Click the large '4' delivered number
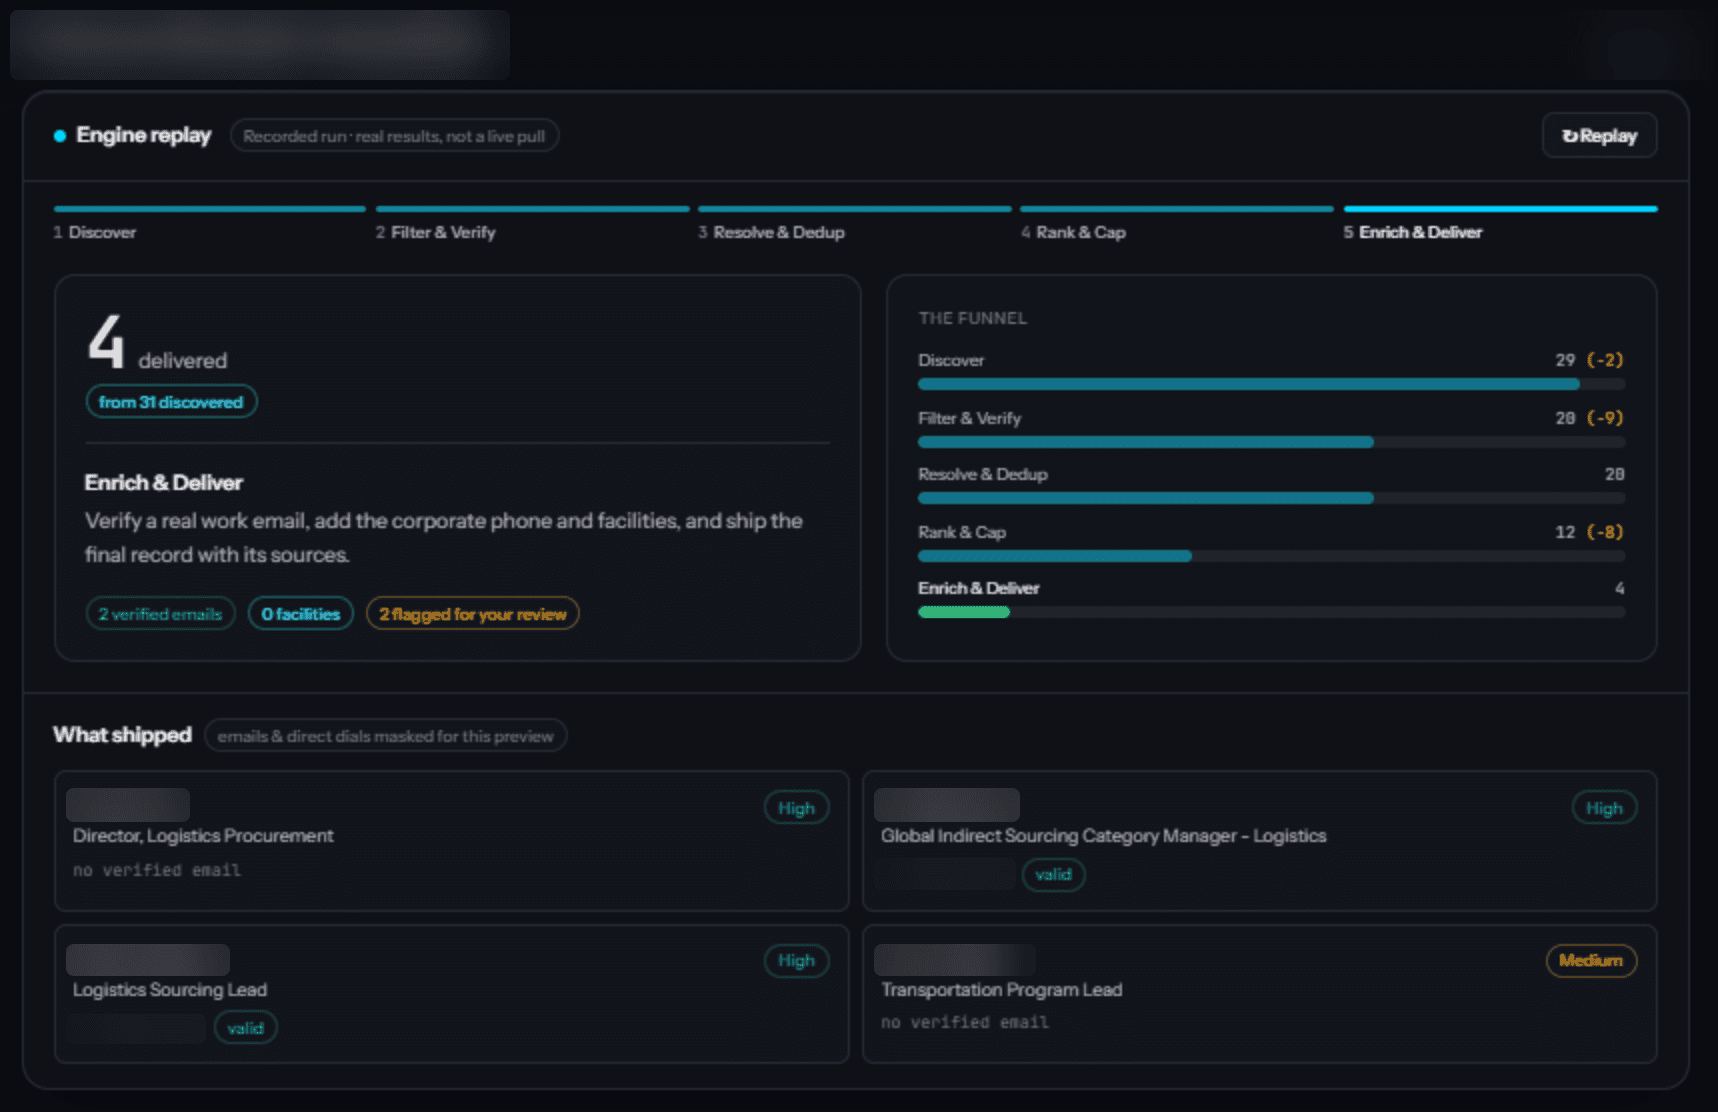 pyautogui.click(x=106, y=341)
